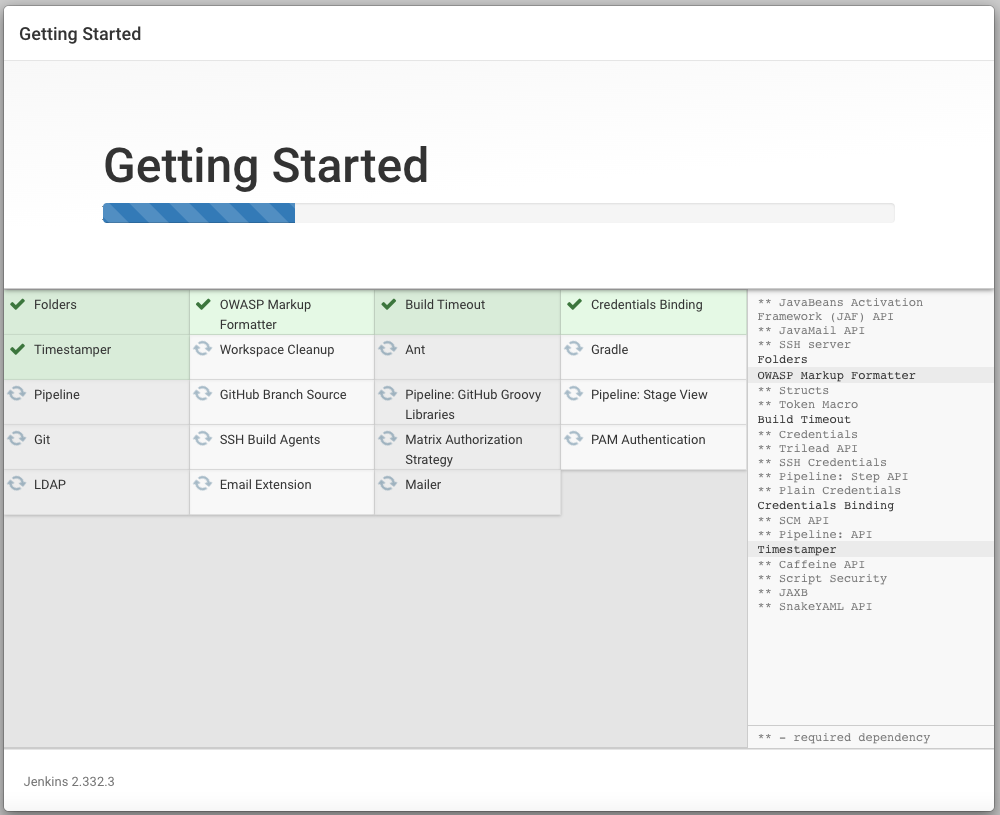This screenshot has height=815, width=1000.
Task: Click the green checkmark next to Timestamper
Action: tap(18, 349)
